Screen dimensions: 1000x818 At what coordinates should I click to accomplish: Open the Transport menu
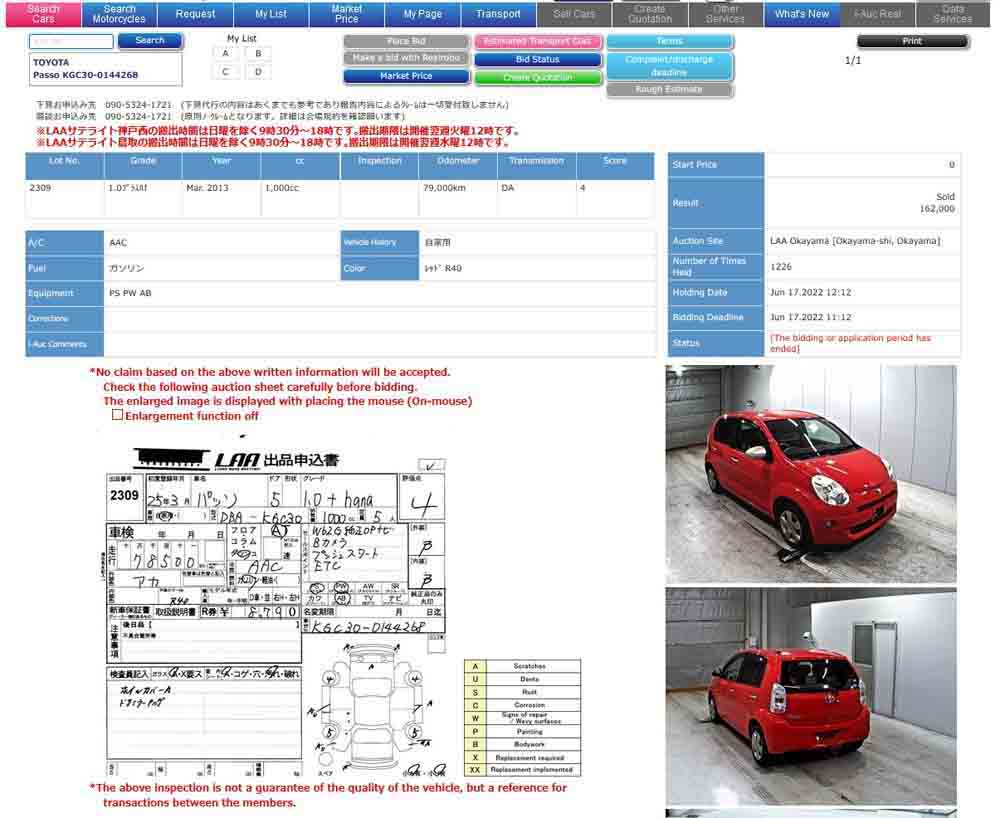[x=498, y=13]
